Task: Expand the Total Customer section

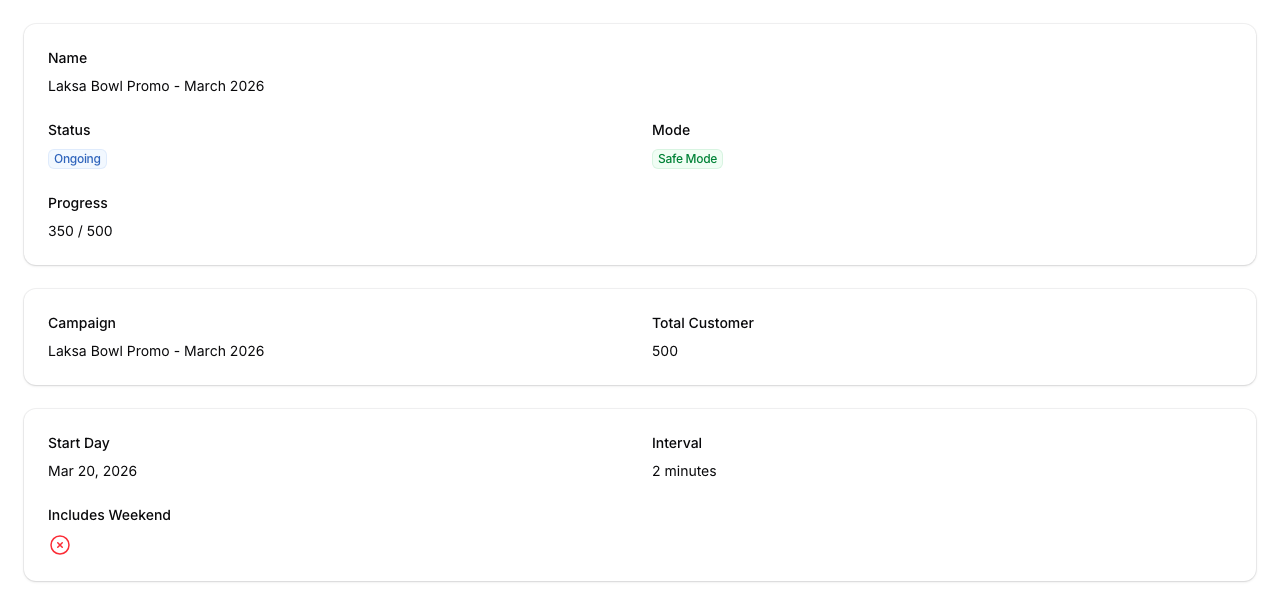Action: [x=703, y=323]
